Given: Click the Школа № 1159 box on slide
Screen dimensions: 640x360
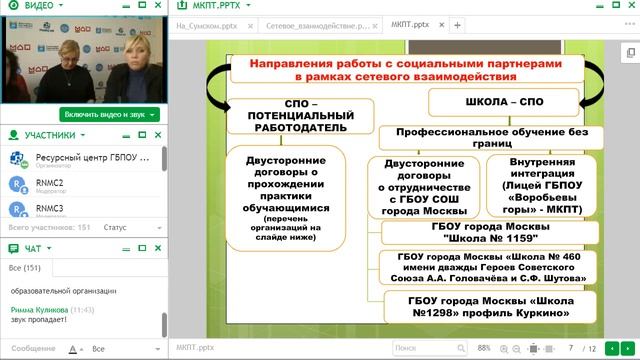Looking at the screenshot, I should click(490, 232).
